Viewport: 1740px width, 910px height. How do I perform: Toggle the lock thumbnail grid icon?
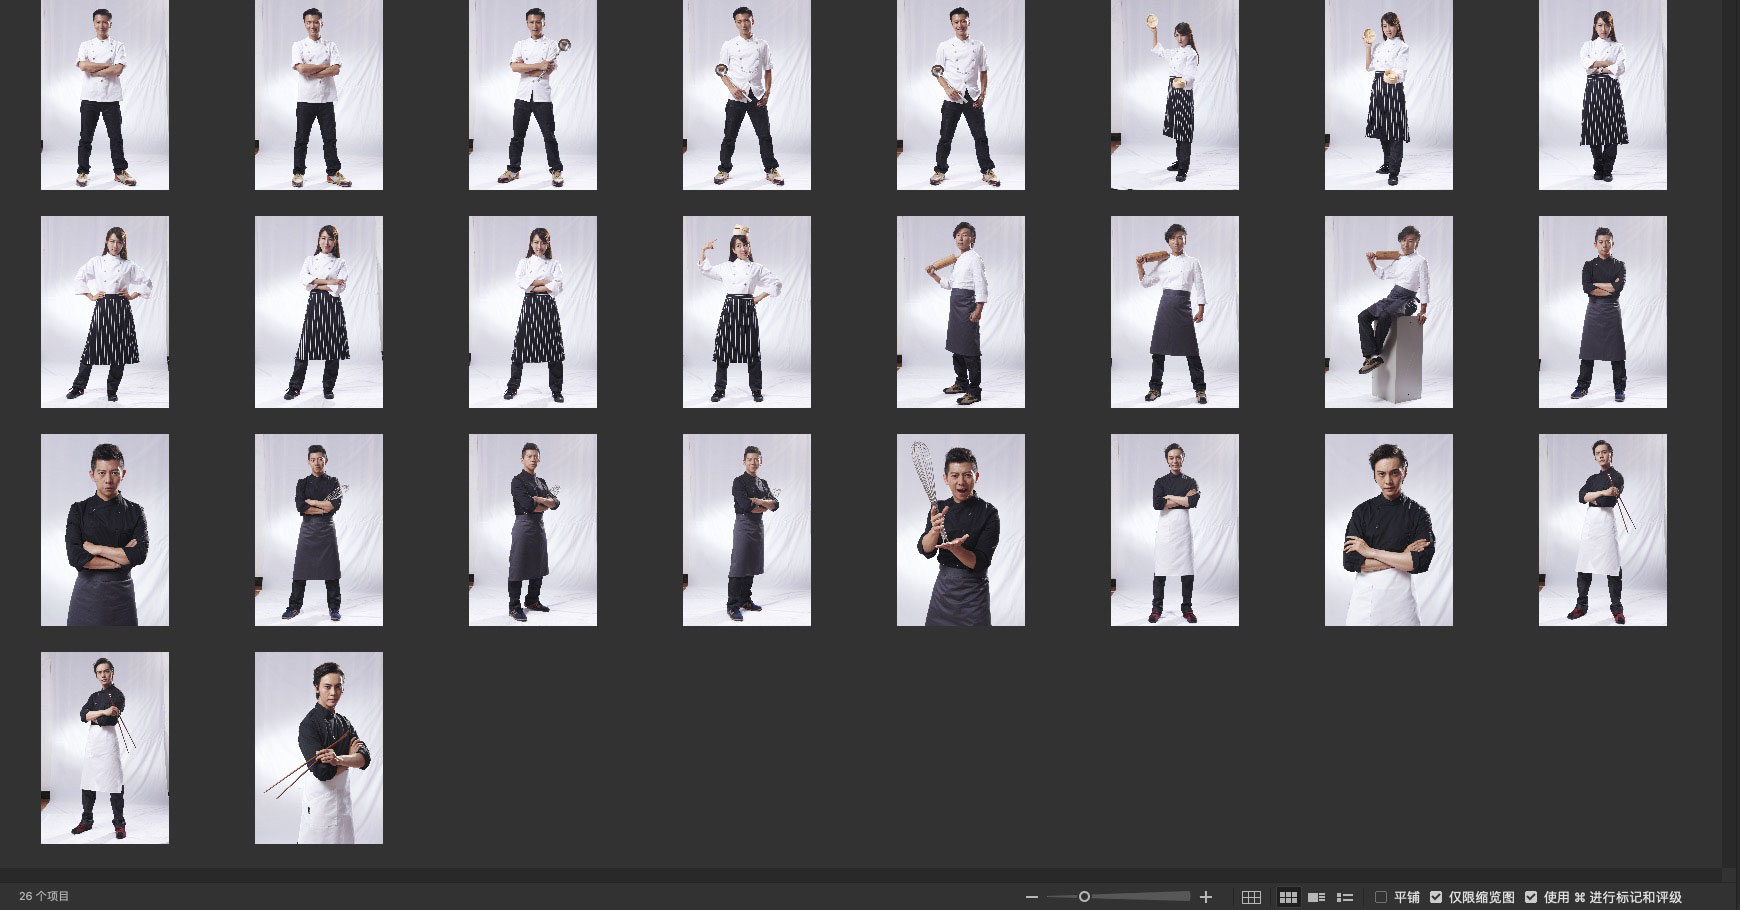tap(1251, 897)
